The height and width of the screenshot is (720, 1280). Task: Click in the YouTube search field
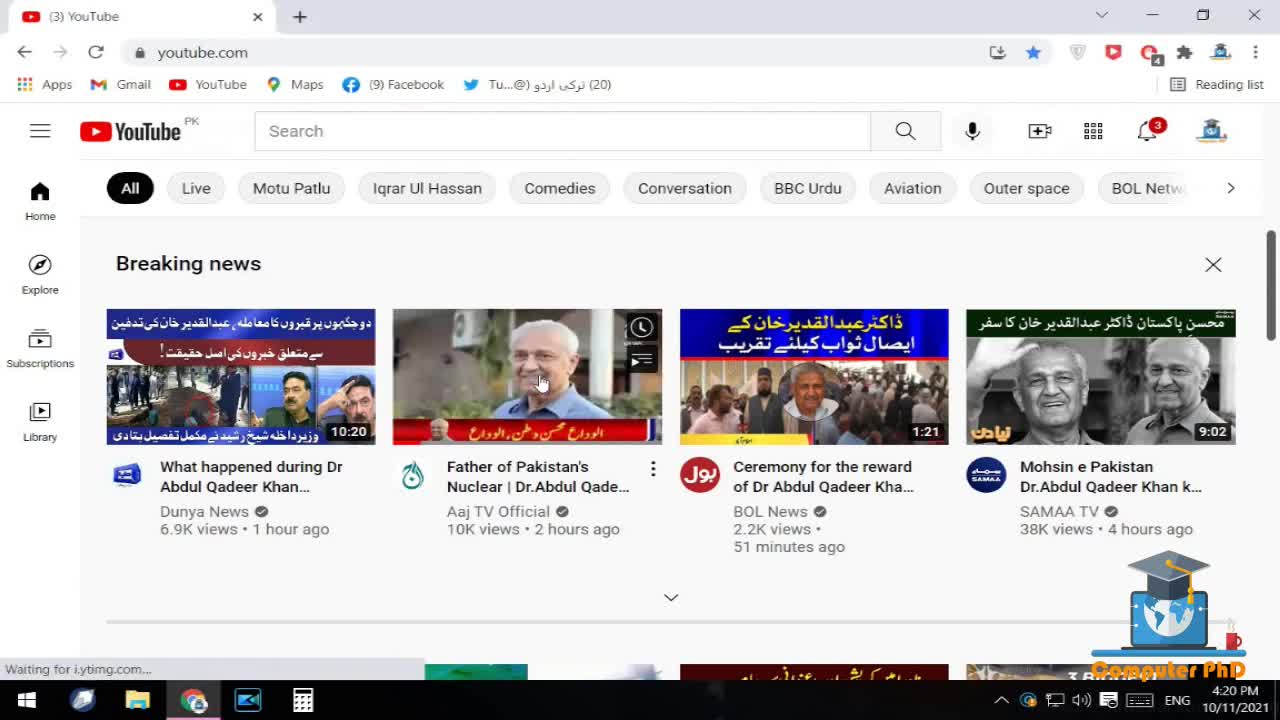(562, 131)
